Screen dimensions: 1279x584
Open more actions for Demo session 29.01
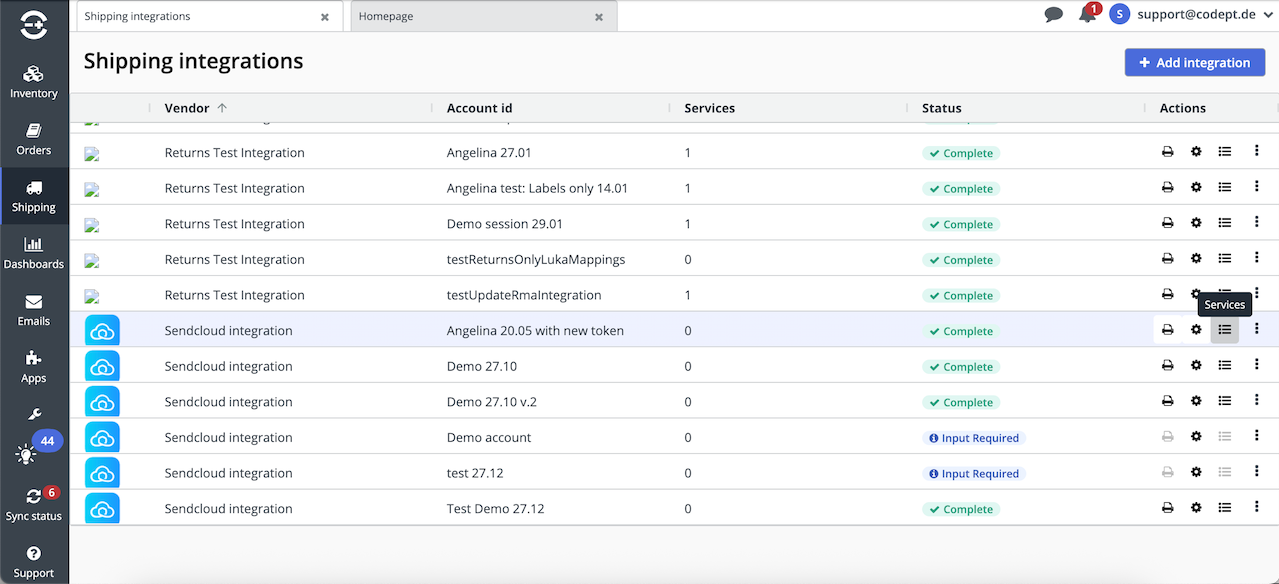click(1257, 222)
